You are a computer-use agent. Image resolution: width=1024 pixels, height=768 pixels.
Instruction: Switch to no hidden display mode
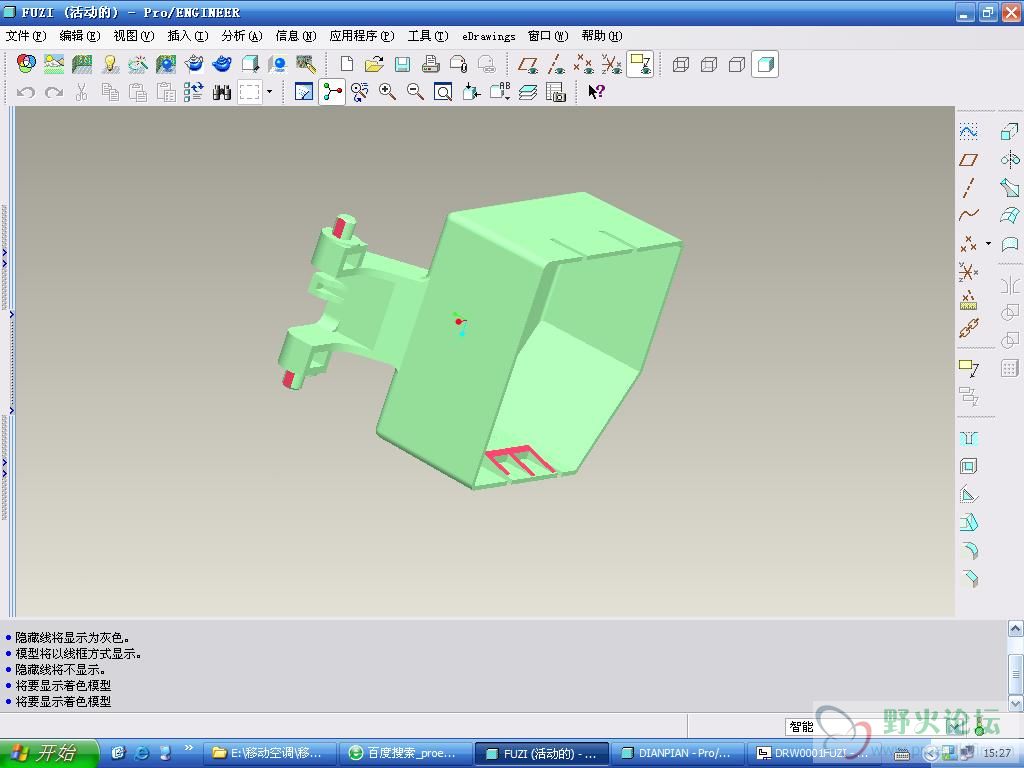tap(737, 64)
